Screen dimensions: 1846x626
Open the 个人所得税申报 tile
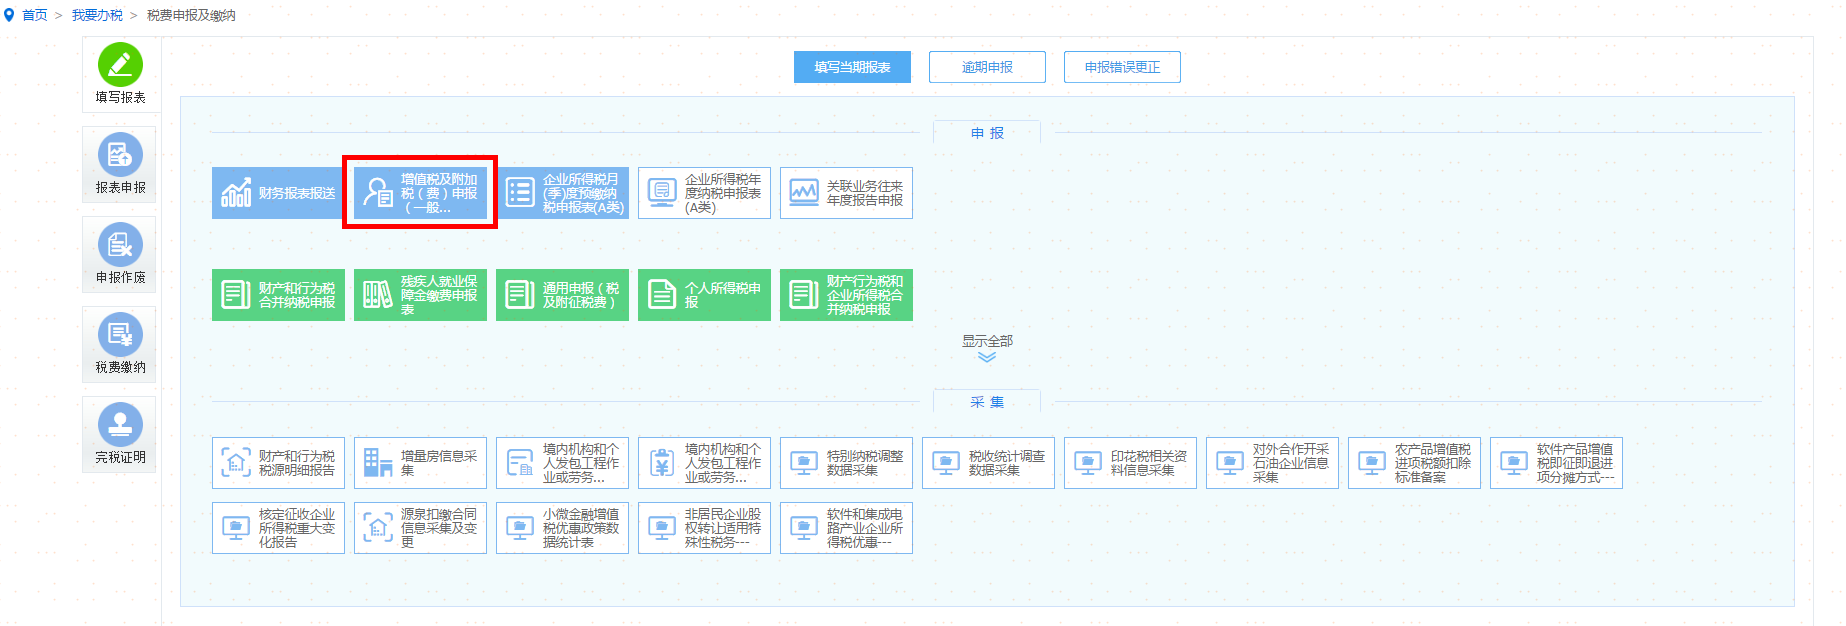[x=704, y=295]
